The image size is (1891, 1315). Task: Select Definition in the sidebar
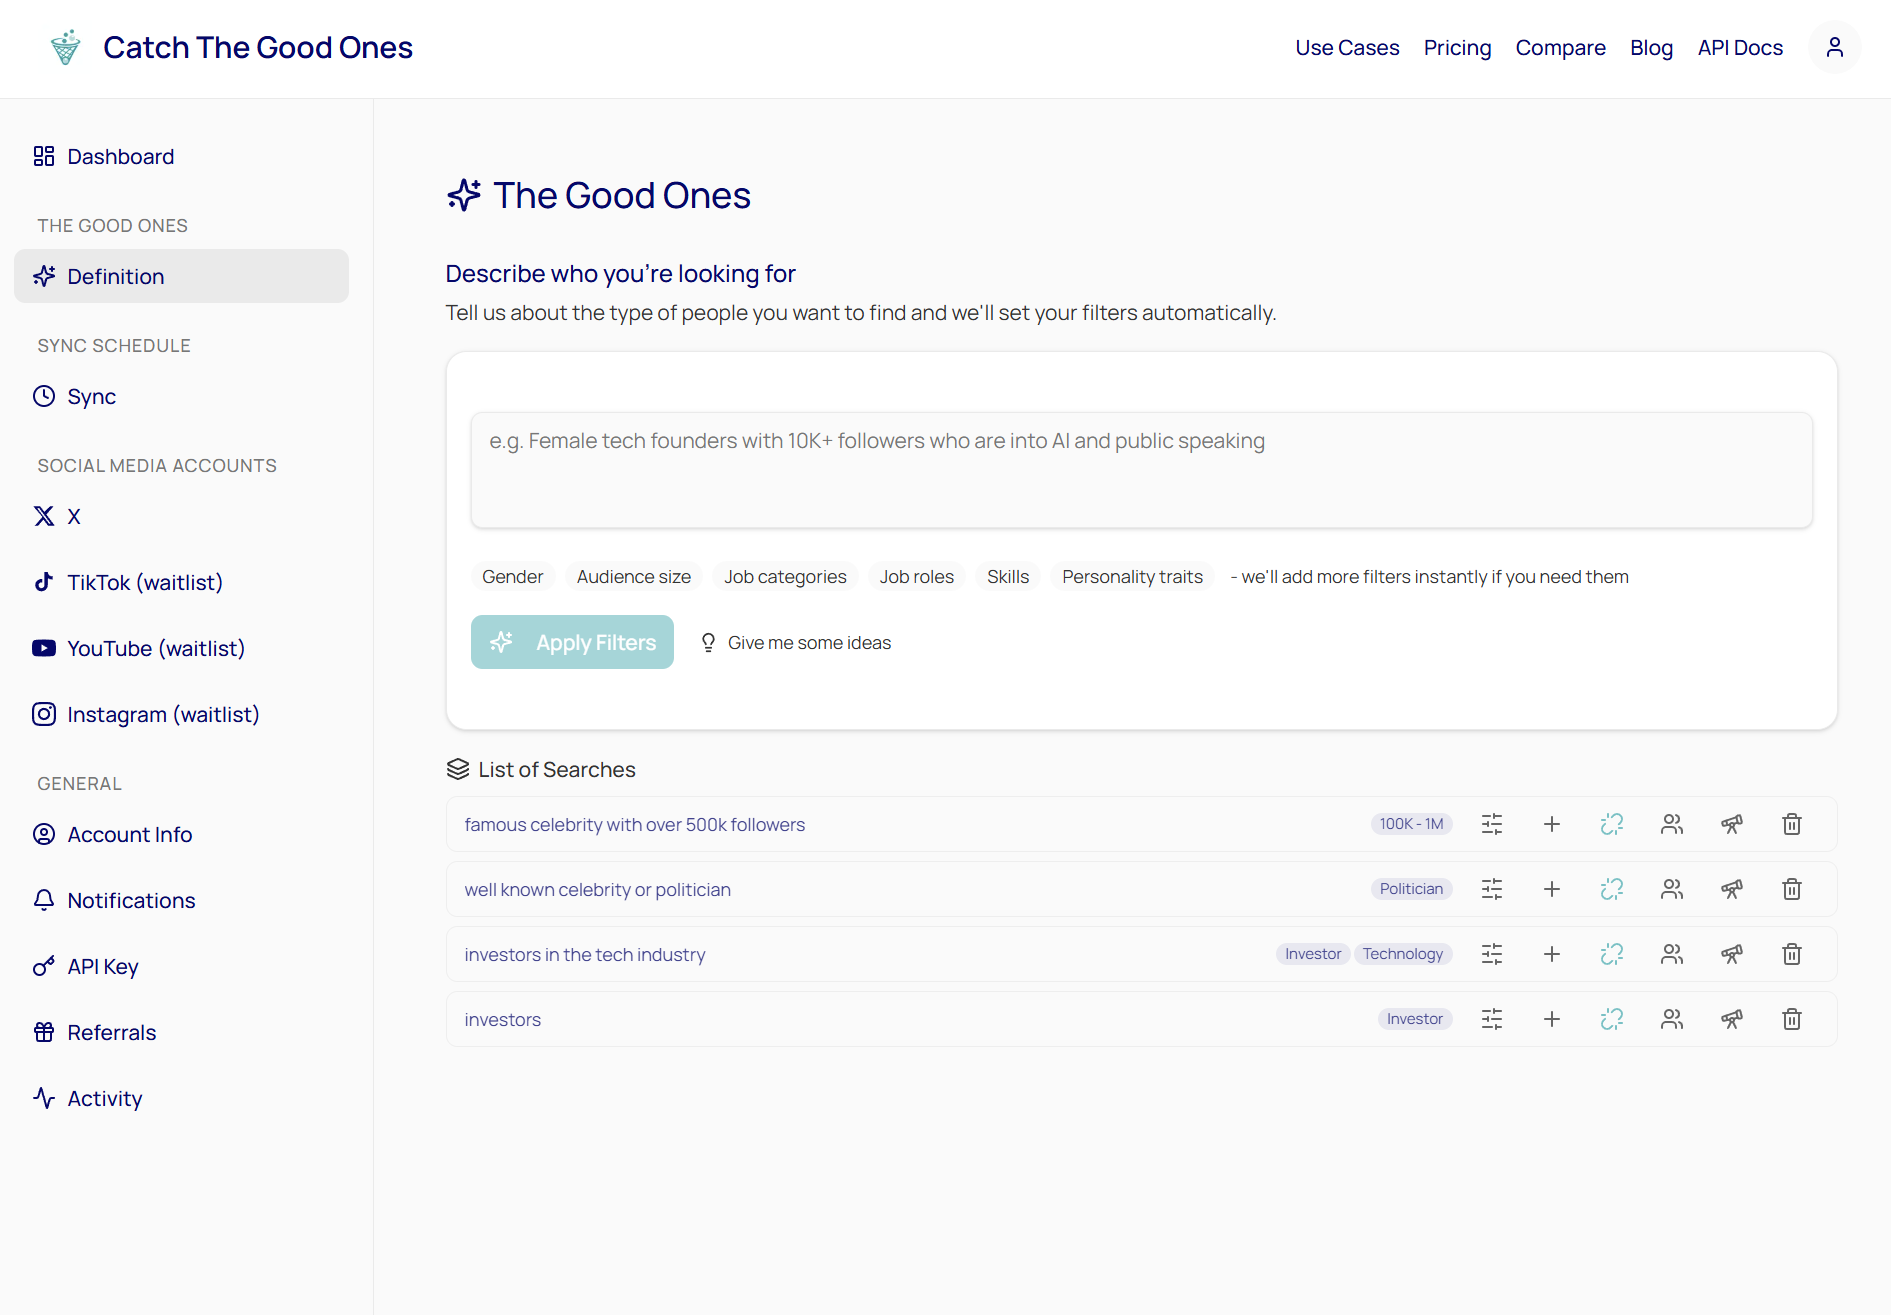181,277
